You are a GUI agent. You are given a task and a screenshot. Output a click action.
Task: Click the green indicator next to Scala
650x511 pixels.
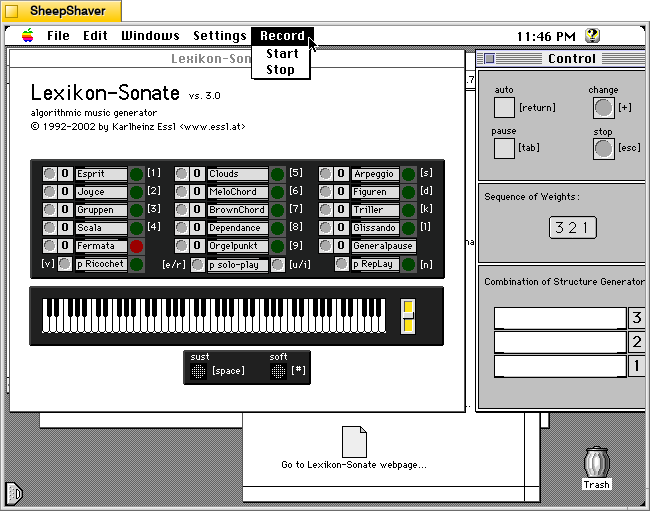tap(136, 228)
